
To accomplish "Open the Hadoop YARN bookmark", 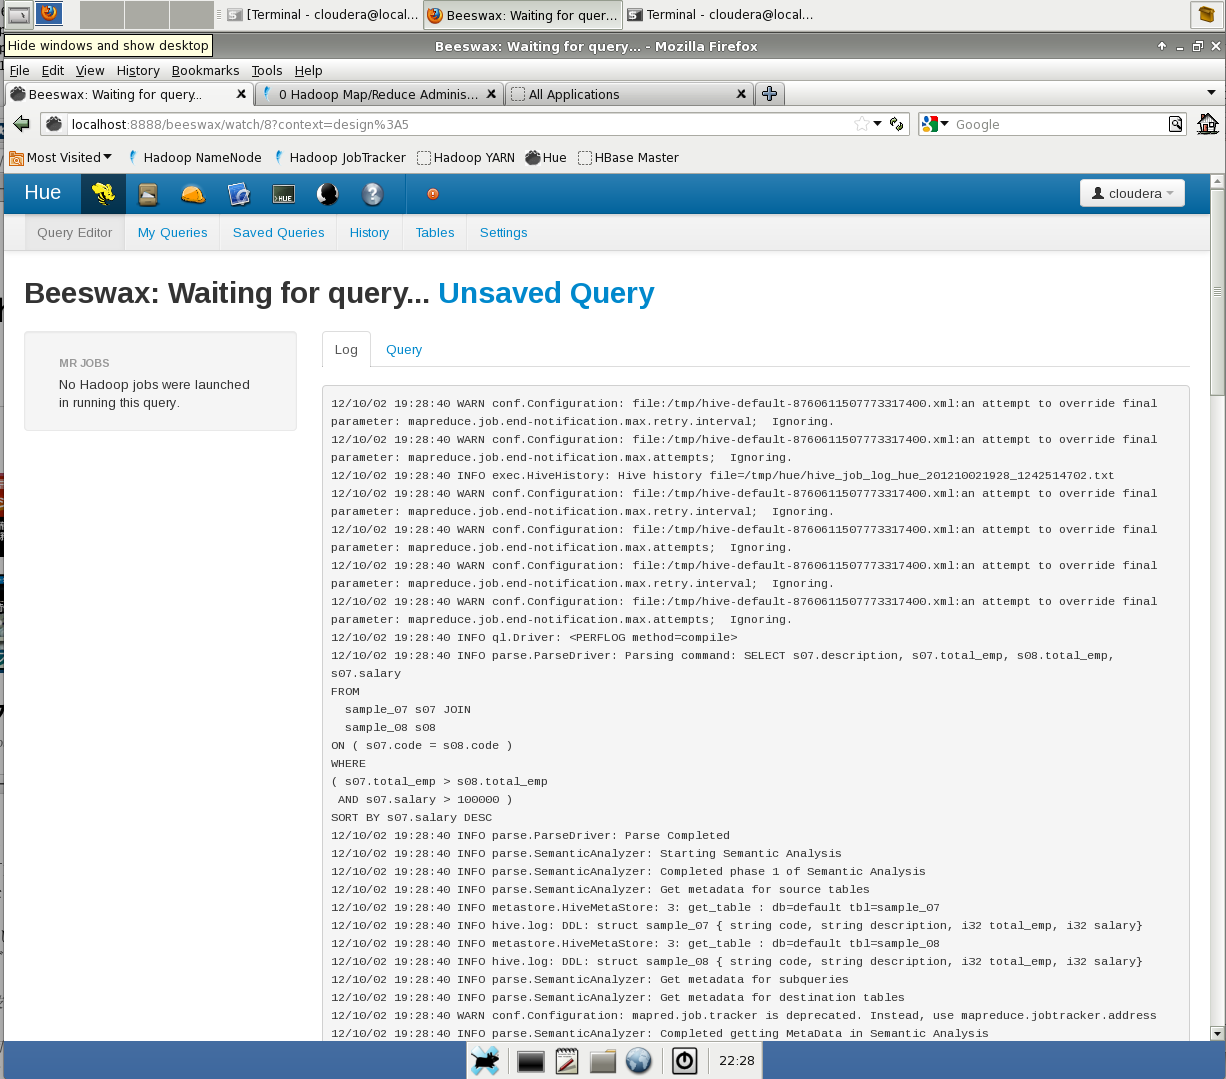I will (466, 157).
